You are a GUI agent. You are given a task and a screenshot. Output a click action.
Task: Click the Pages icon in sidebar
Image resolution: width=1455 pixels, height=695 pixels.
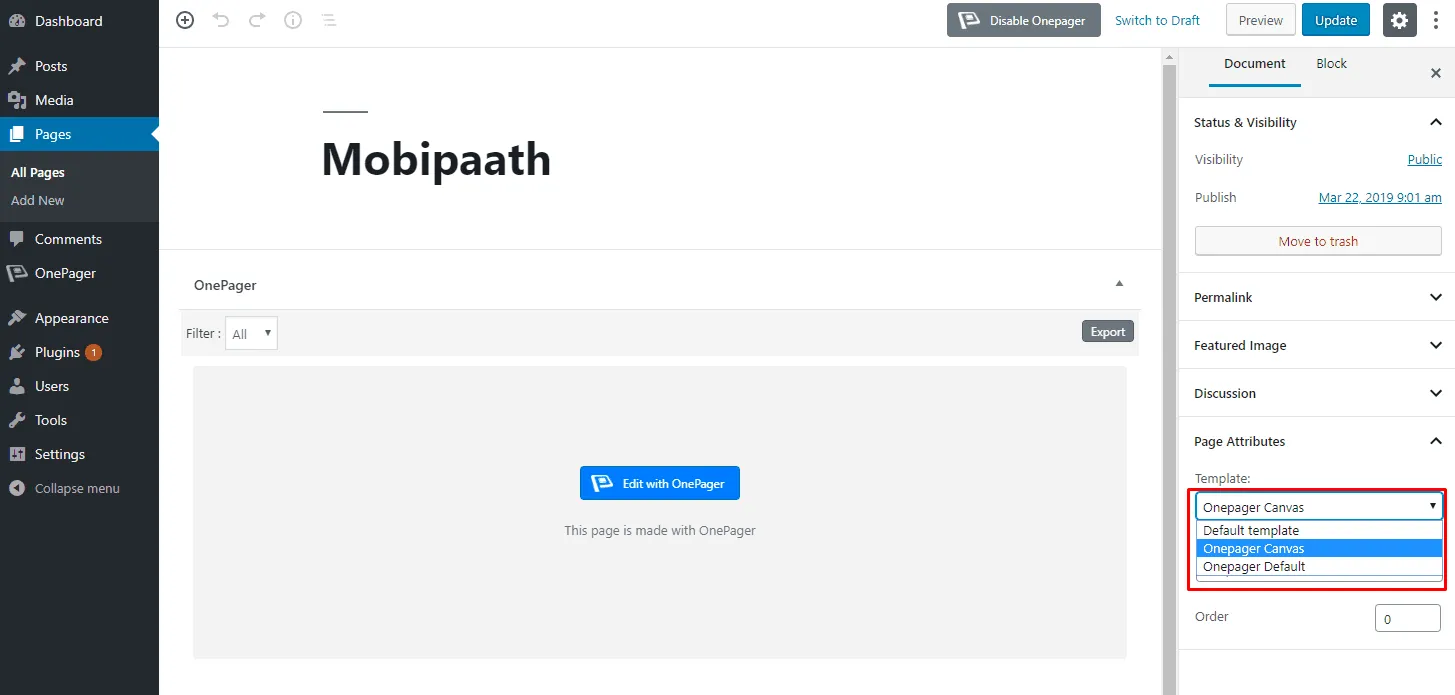click(17, 134)
